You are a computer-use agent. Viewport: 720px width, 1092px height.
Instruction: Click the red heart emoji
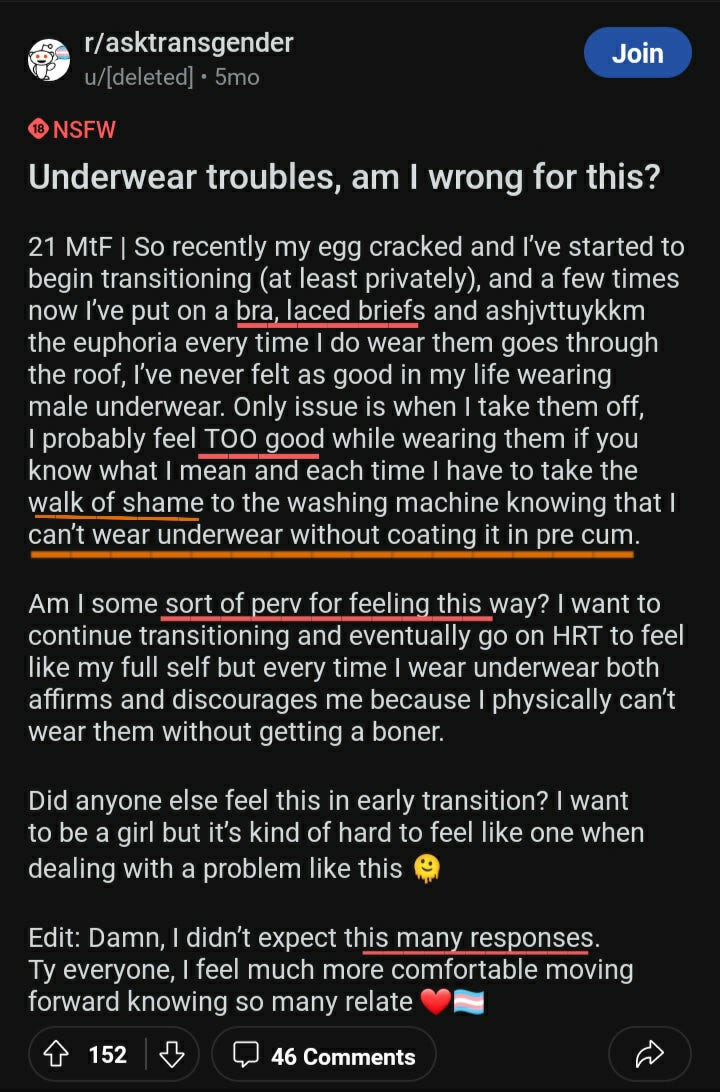436,1001
